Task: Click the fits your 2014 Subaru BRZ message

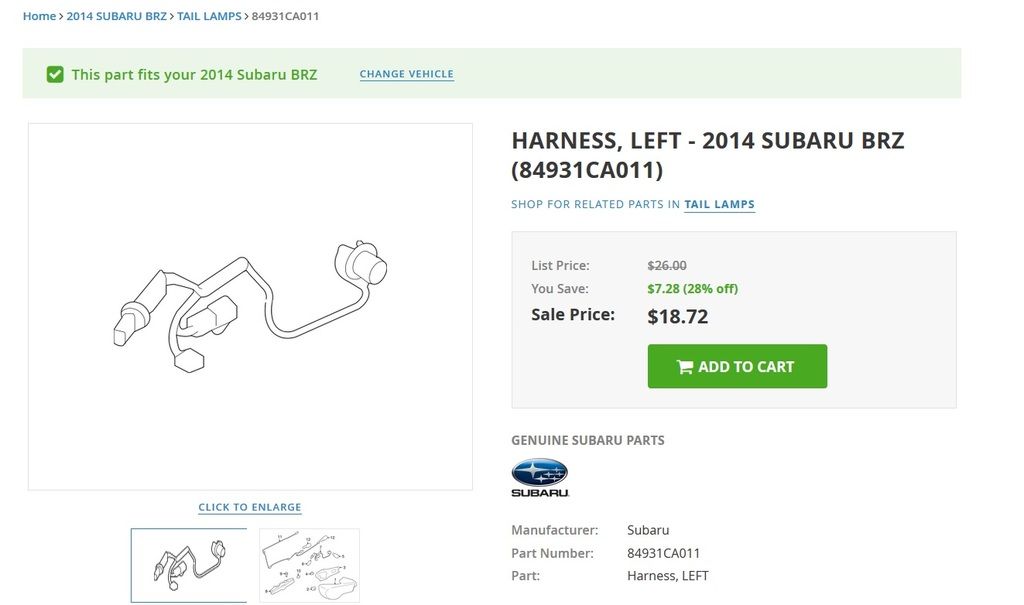Action: [194, 74]
